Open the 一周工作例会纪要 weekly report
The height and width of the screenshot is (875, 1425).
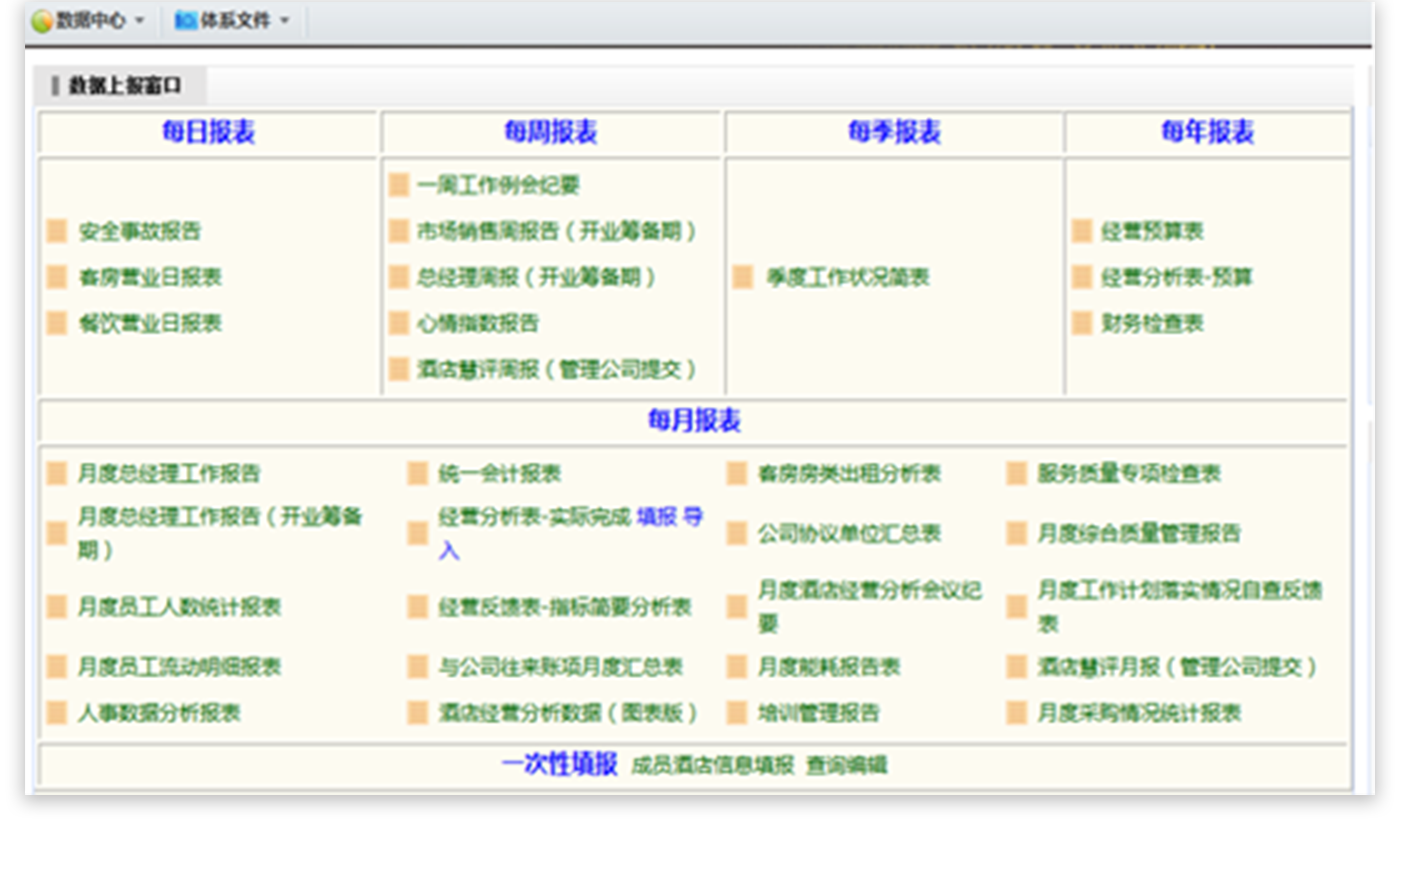pos(498,185)
